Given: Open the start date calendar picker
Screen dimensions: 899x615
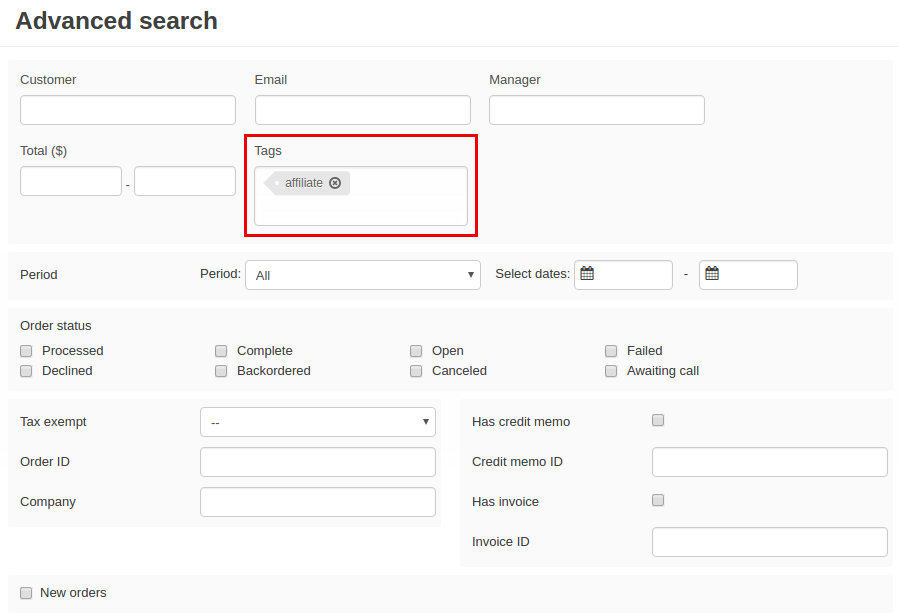Looking at the screenshot, I should click(587, 273).
